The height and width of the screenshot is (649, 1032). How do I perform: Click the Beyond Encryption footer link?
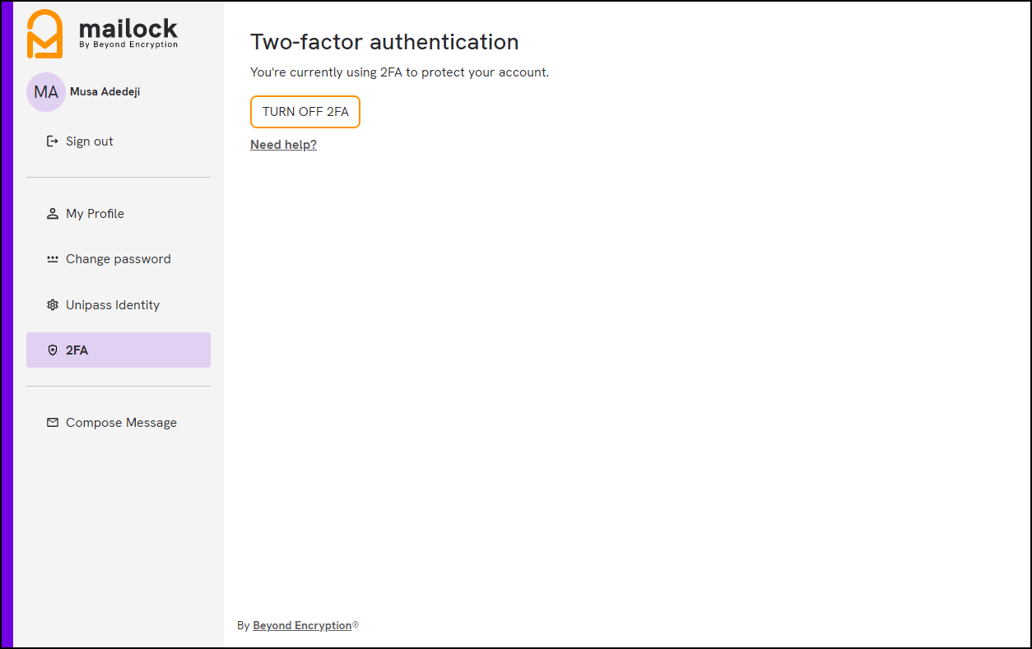[301, 624]
